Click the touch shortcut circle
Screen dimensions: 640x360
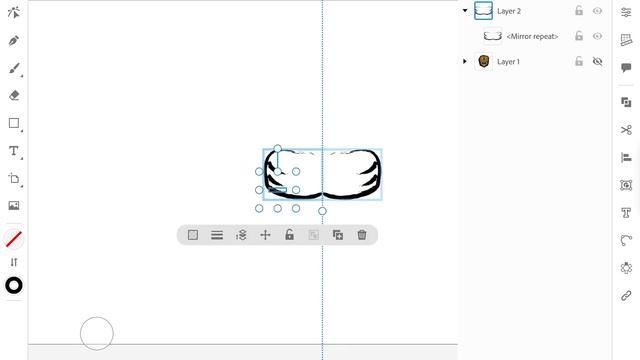click(97, 333)
